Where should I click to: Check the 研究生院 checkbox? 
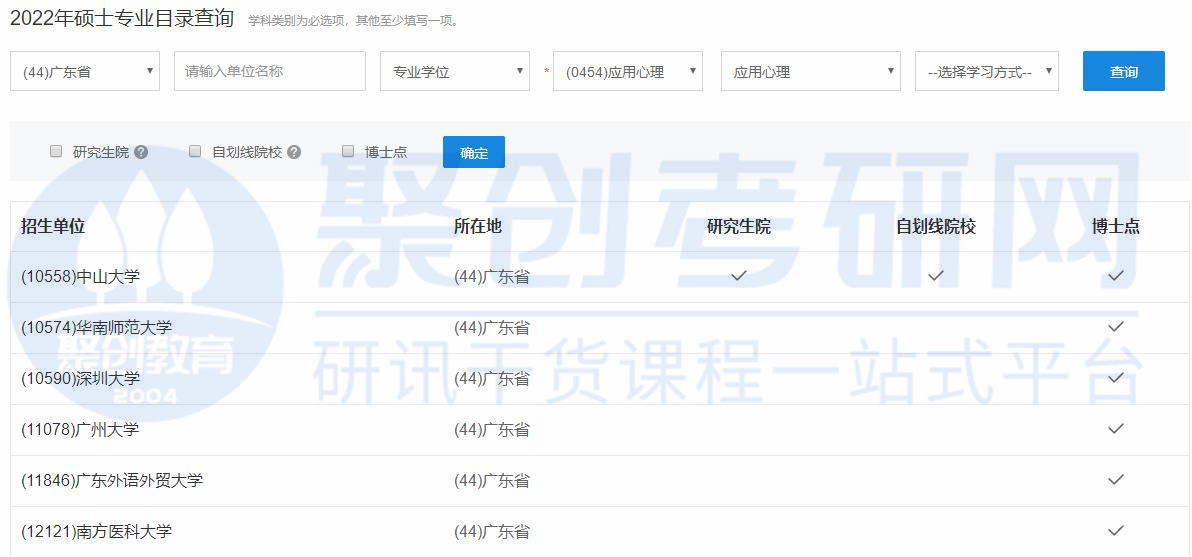coord(55,151)
